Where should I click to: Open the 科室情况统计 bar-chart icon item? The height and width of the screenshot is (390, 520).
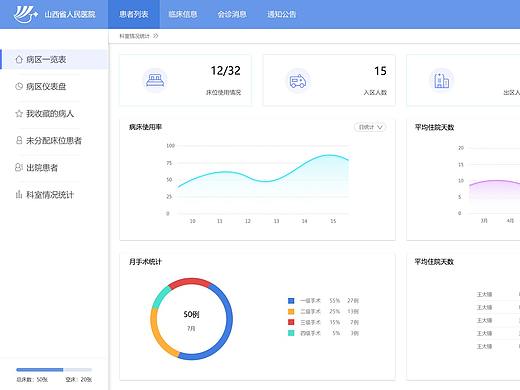(19, 194)
